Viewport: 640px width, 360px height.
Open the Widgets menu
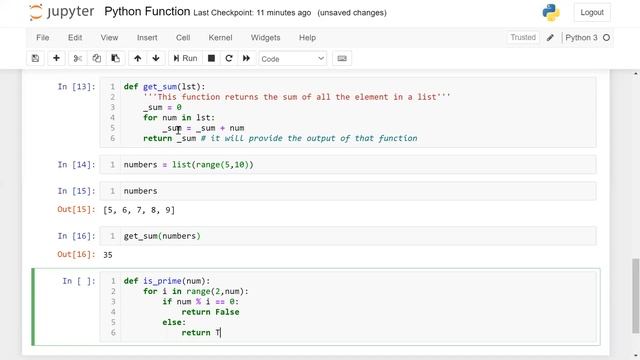[x=265, y=38]
